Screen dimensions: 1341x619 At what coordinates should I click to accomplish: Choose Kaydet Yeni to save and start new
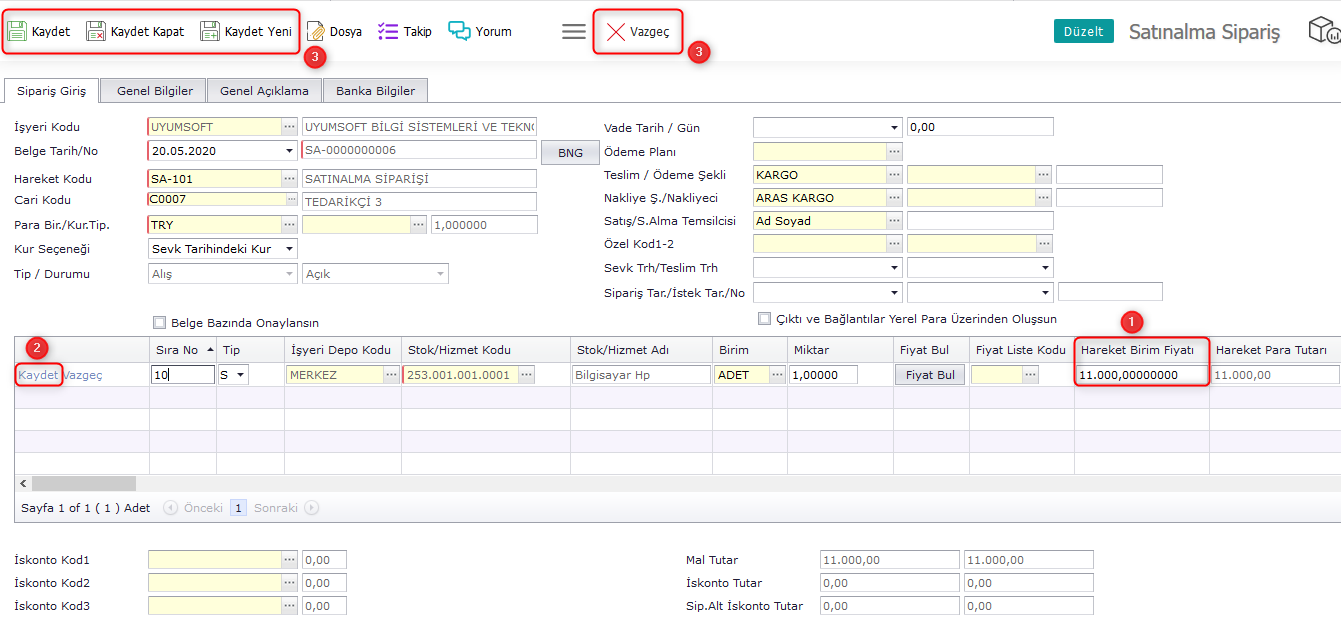click(245, 31)
